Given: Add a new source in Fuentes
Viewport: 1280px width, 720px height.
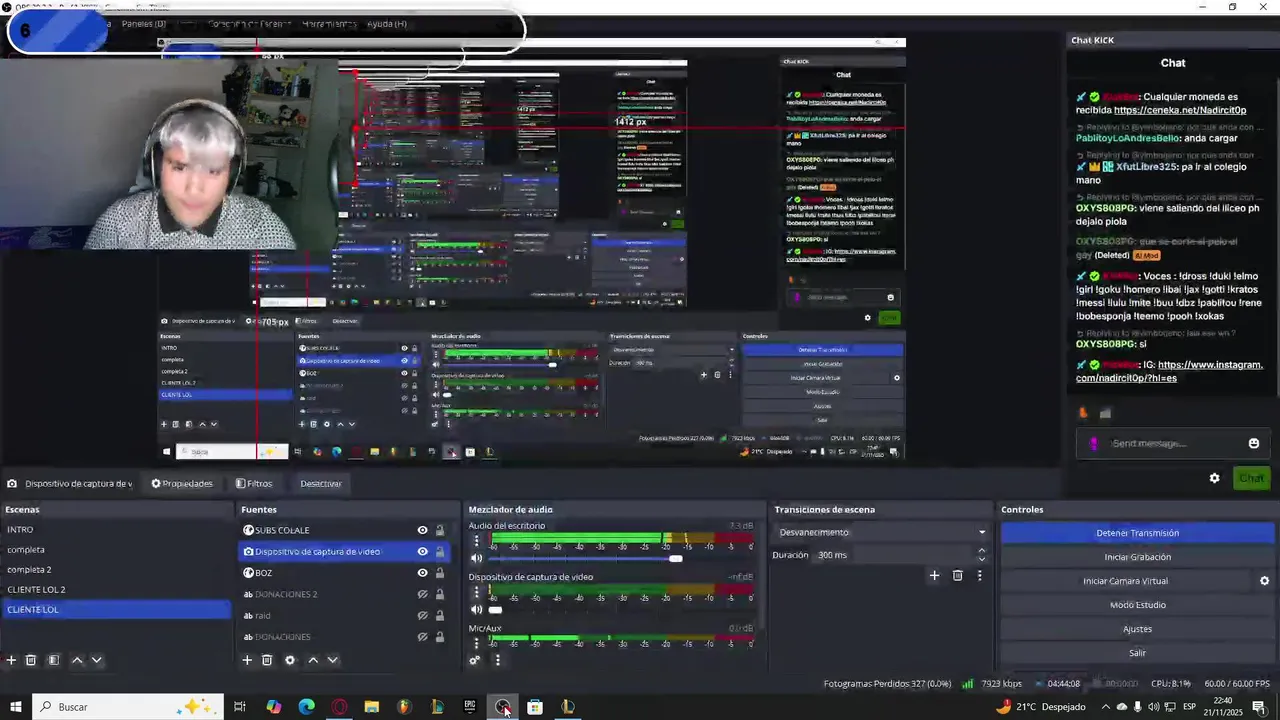Looking at the screenshot, I should coord(247,660).
